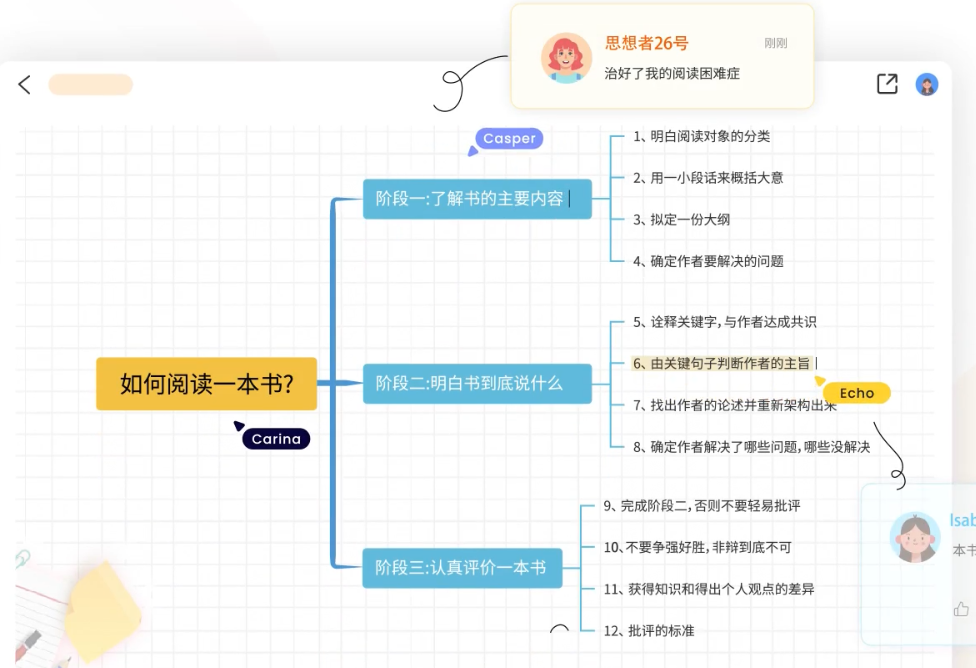Image resolution: width=976 pixels, height=668 pixels.
Task: Click Isabella's avatar in the comment card
Action: 914,537
